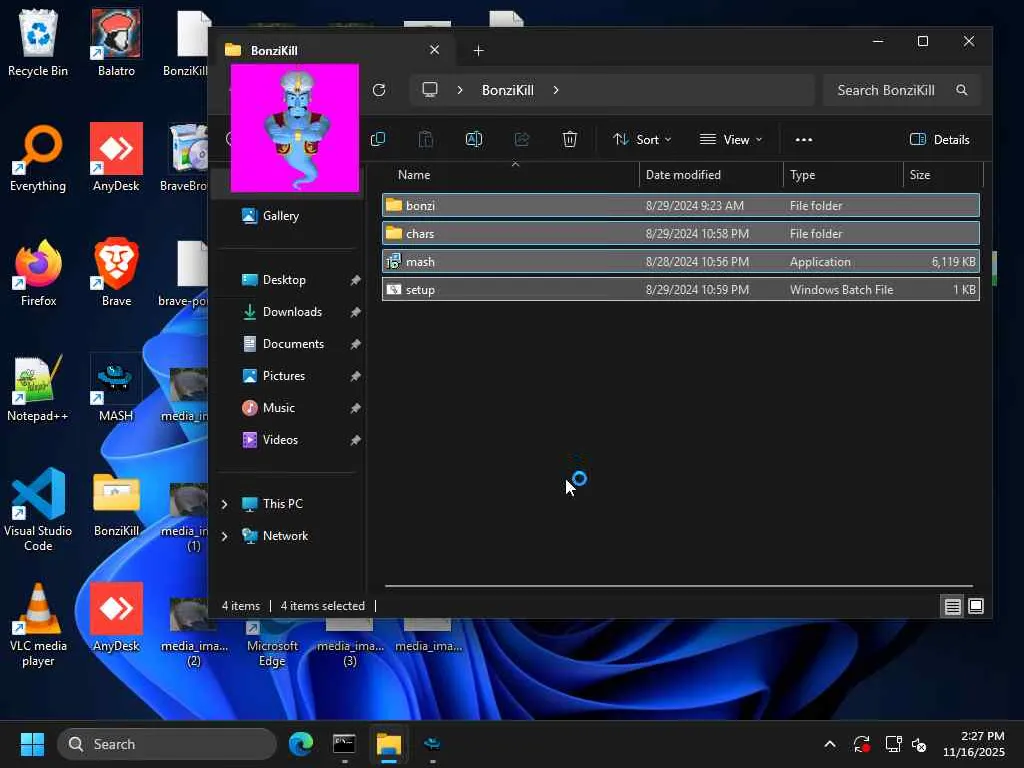Open the Windows Start menu
This screenshot has height=768, width=1024.
32,744
